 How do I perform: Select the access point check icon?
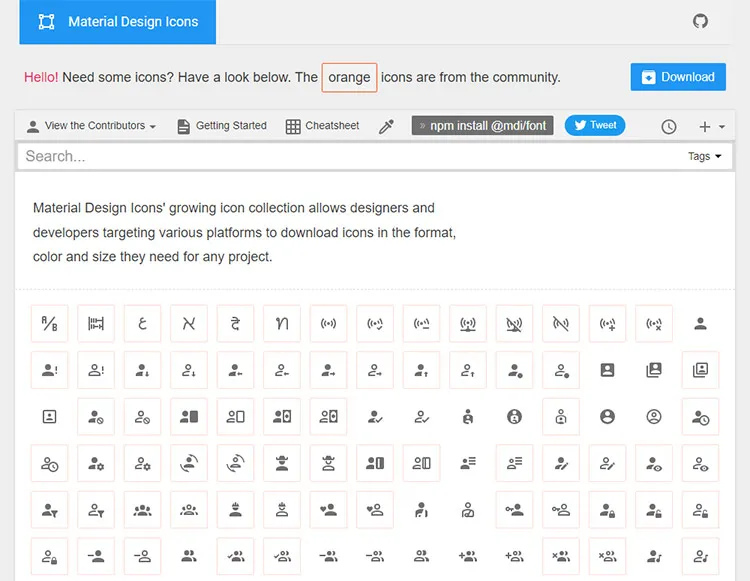pyautogui.click(x=375, y=323)
